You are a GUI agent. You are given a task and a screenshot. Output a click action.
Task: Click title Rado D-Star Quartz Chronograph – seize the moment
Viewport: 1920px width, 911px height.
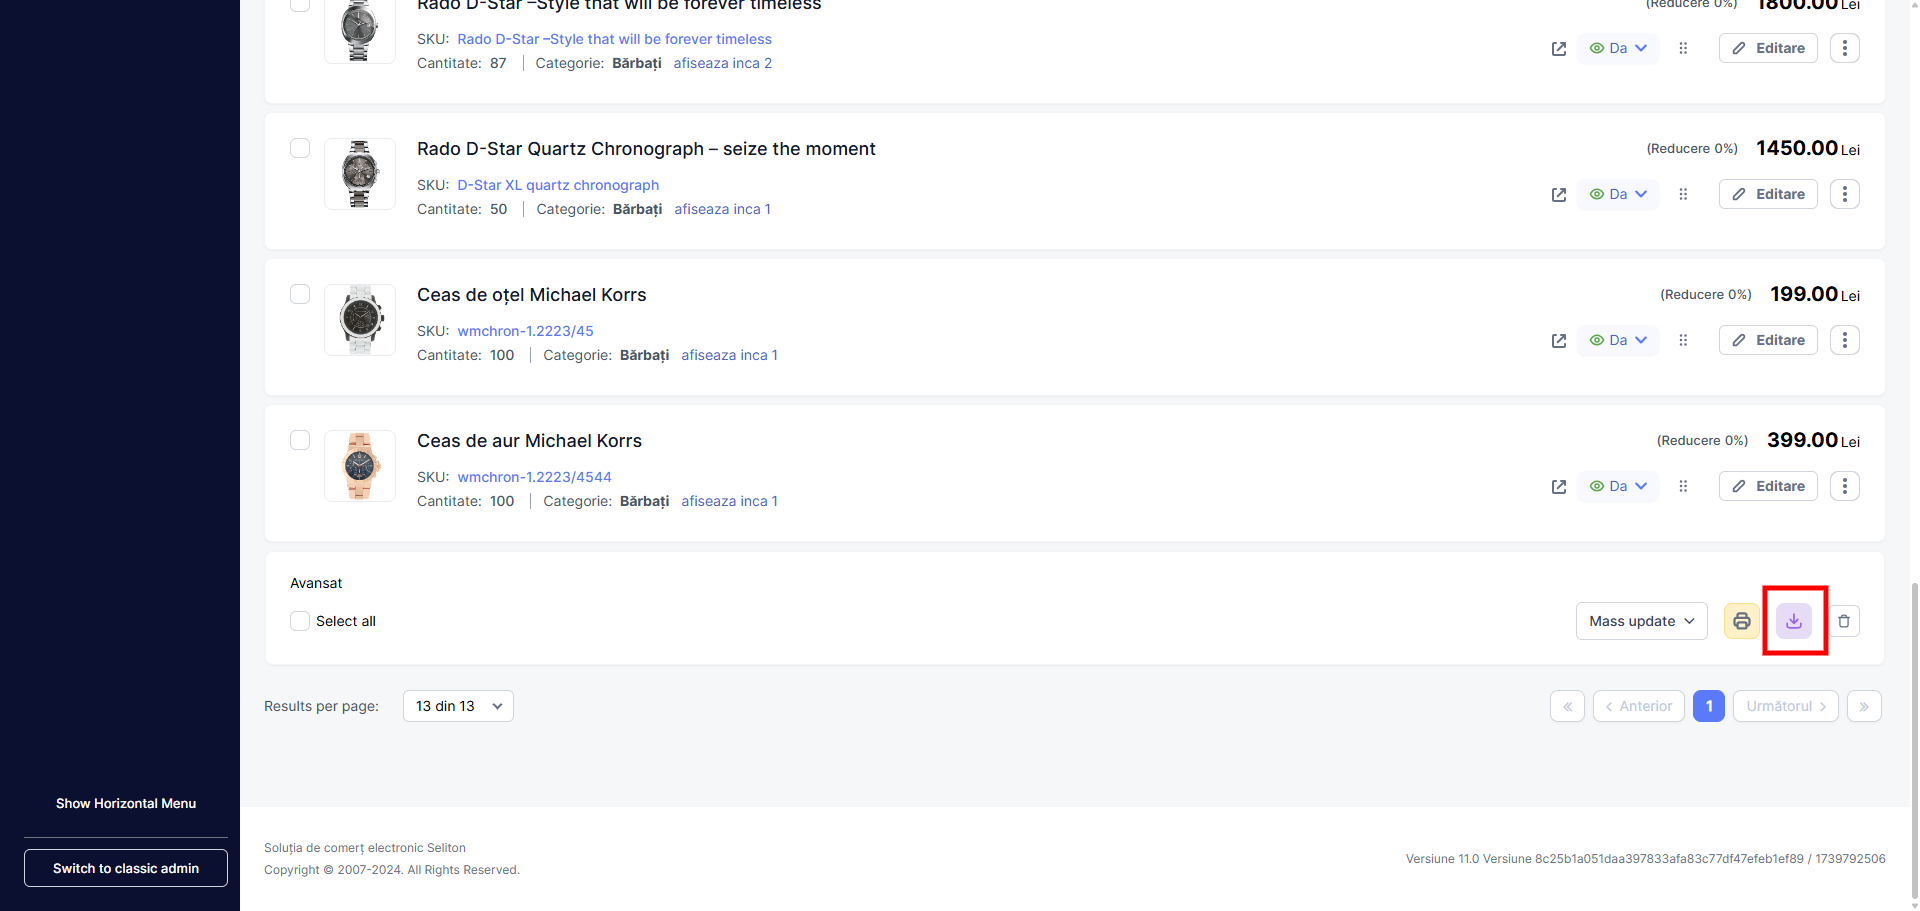coord(646,149)
